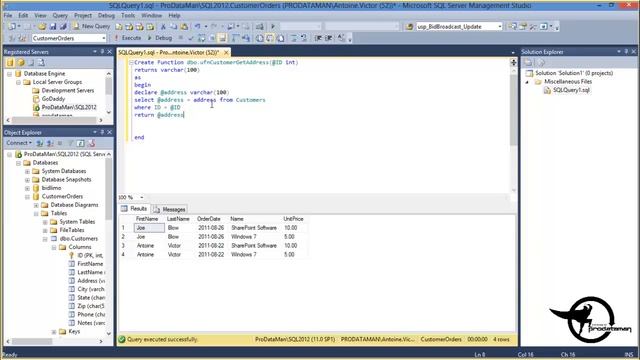Select the Results tab
This screenshot has width=640, height=360.
134,209
